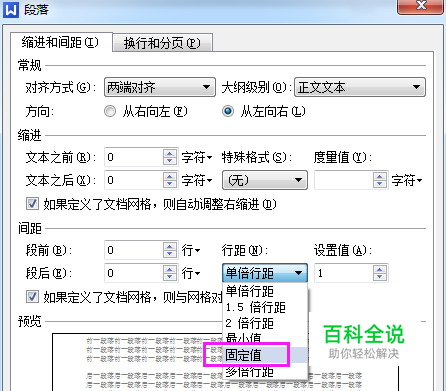The width and height of the screenshot is (446, 391).
Task: Choose 最小值 from the line spacing list
Action: point(265,339)
